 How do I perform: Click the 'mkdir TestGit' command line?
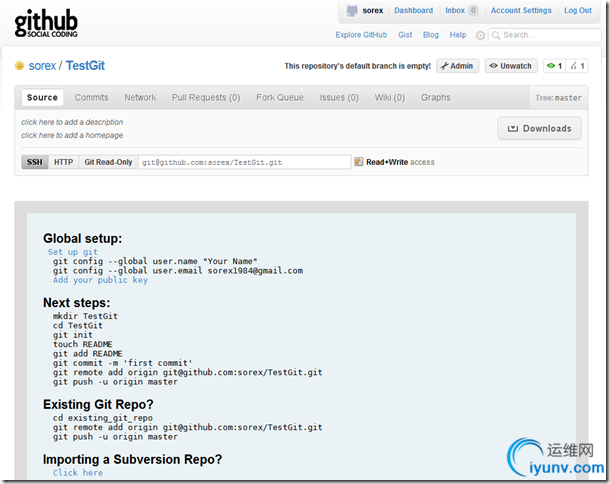85,316
